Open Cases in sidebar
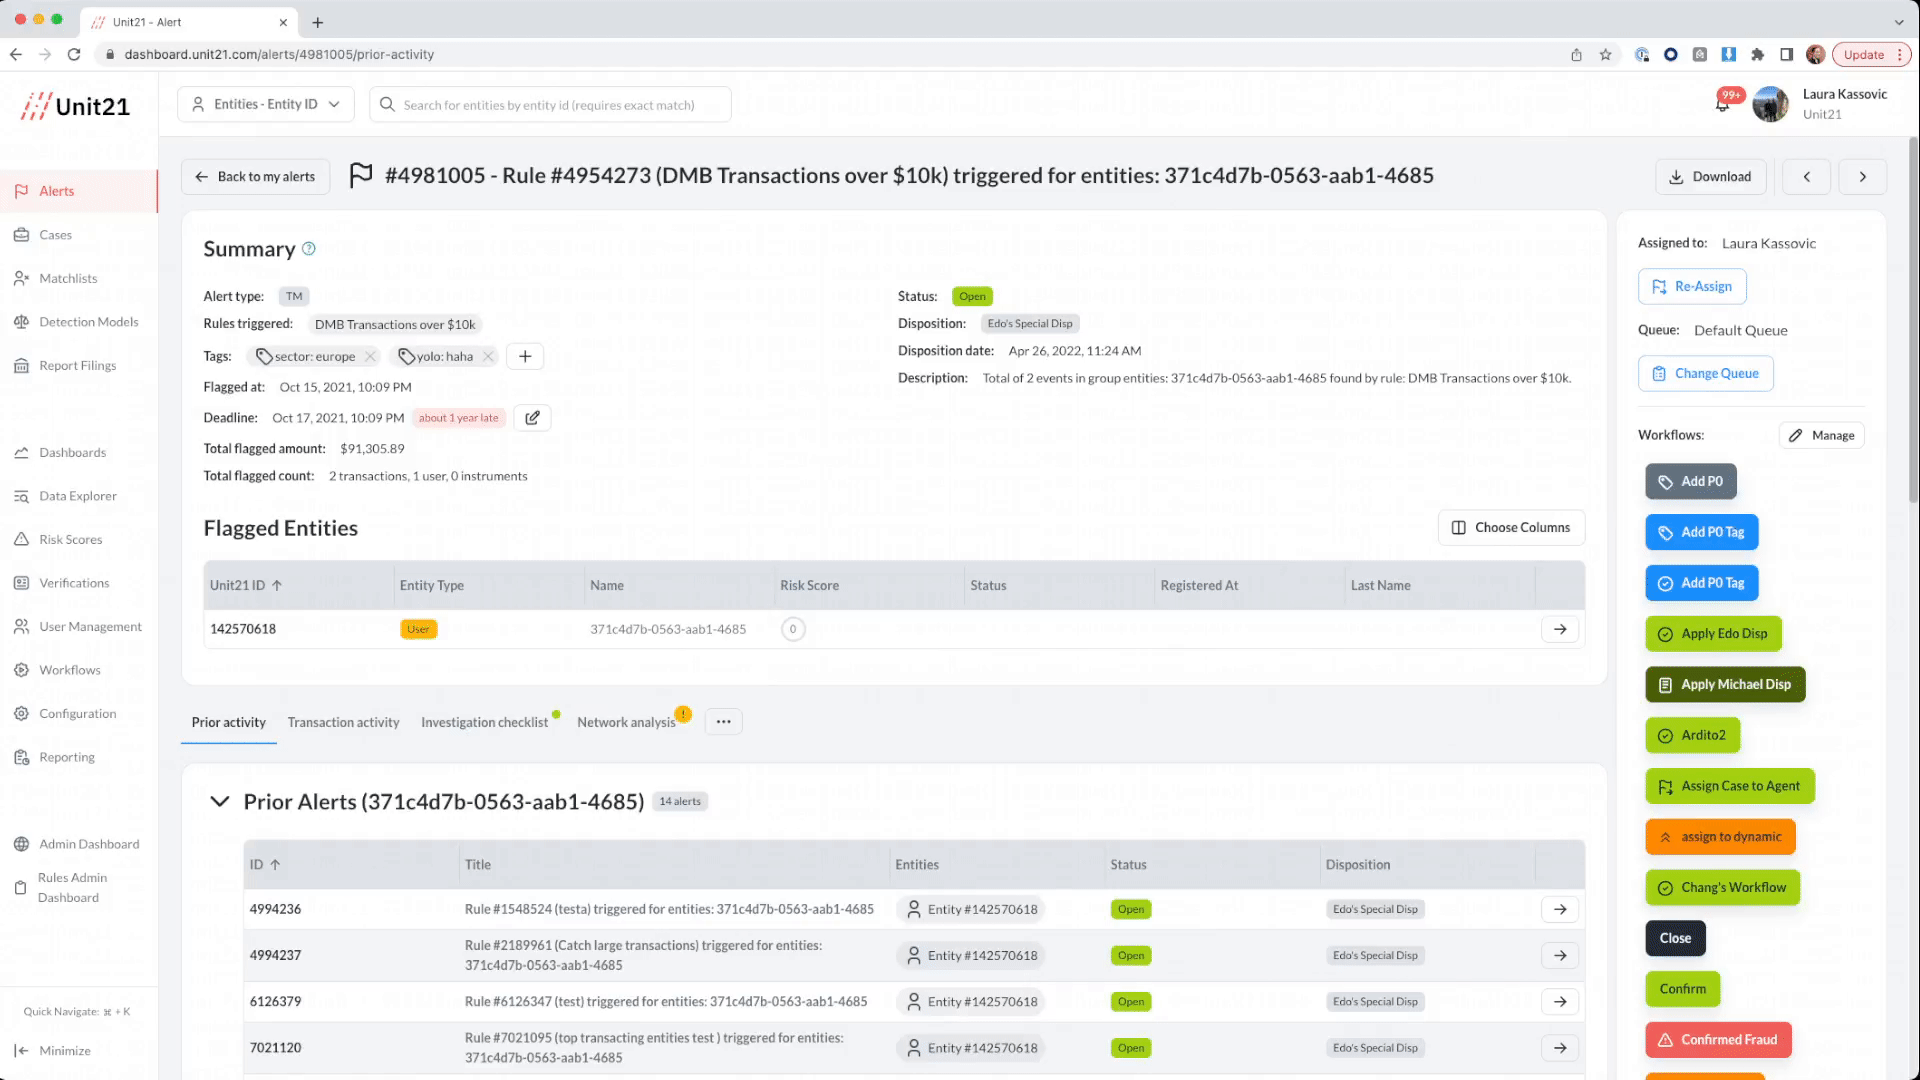 click(79, 235)
